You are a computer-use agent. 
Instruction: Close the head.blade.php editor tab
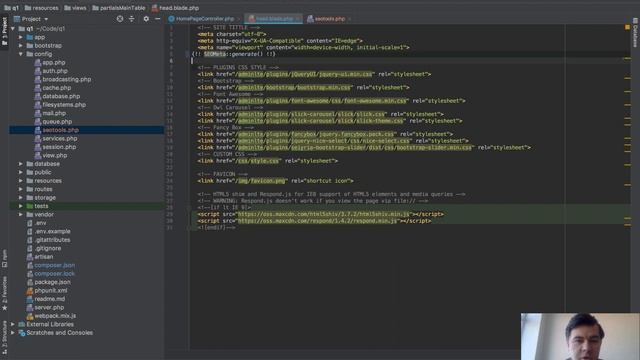[298, 19]
